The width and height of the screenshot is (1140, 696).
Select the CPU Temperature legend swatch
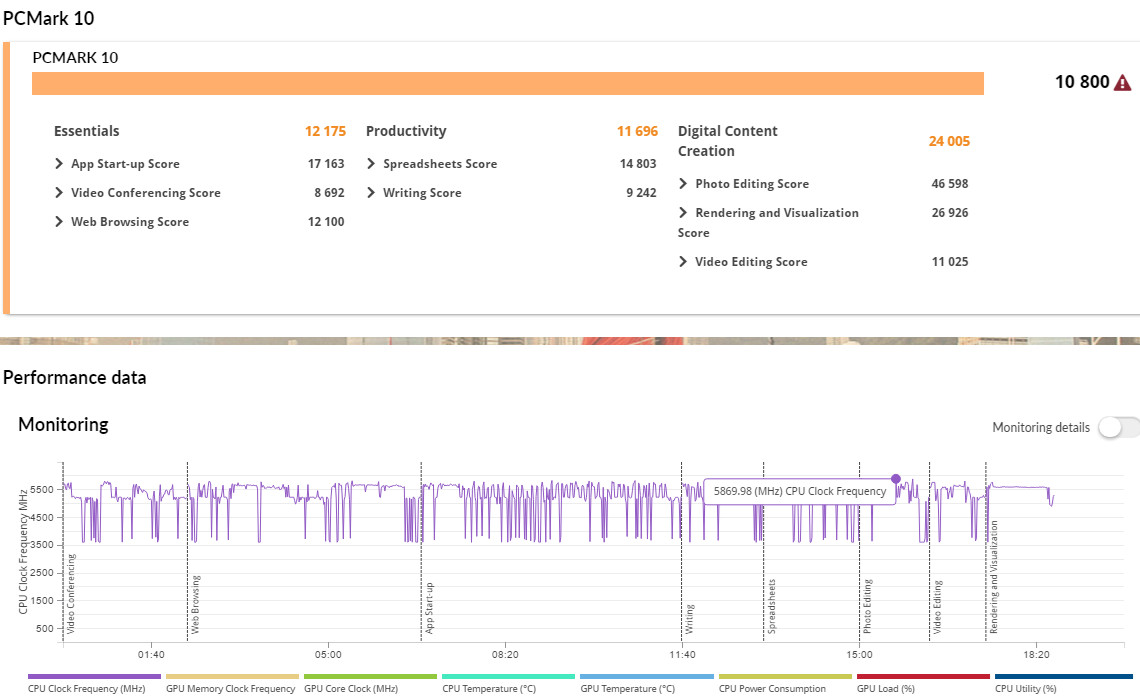[509, 676]
